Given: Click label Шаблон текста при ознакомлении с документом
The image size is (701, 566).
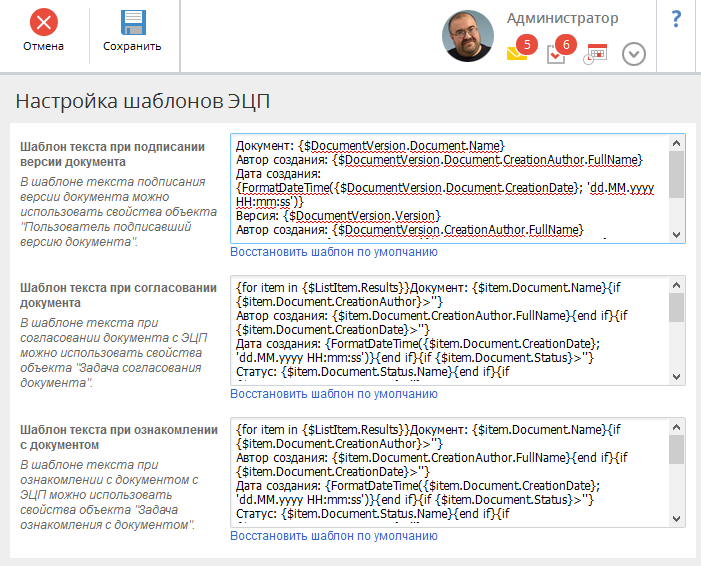Looking at the screenshot, I should [119, 437].
